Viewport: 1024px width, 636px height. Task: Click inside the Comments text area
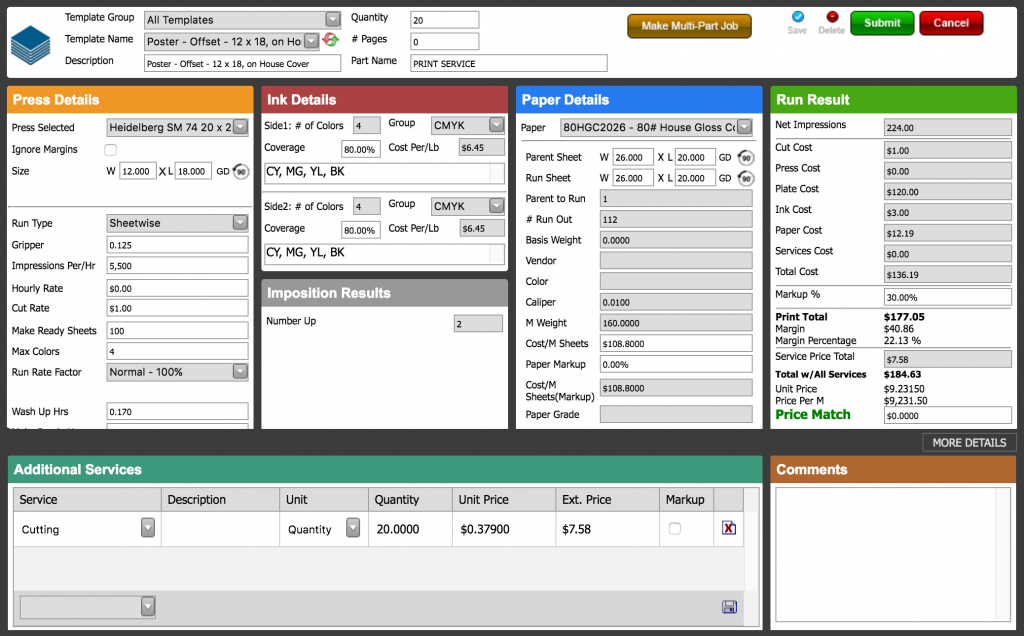pos(893,553)
